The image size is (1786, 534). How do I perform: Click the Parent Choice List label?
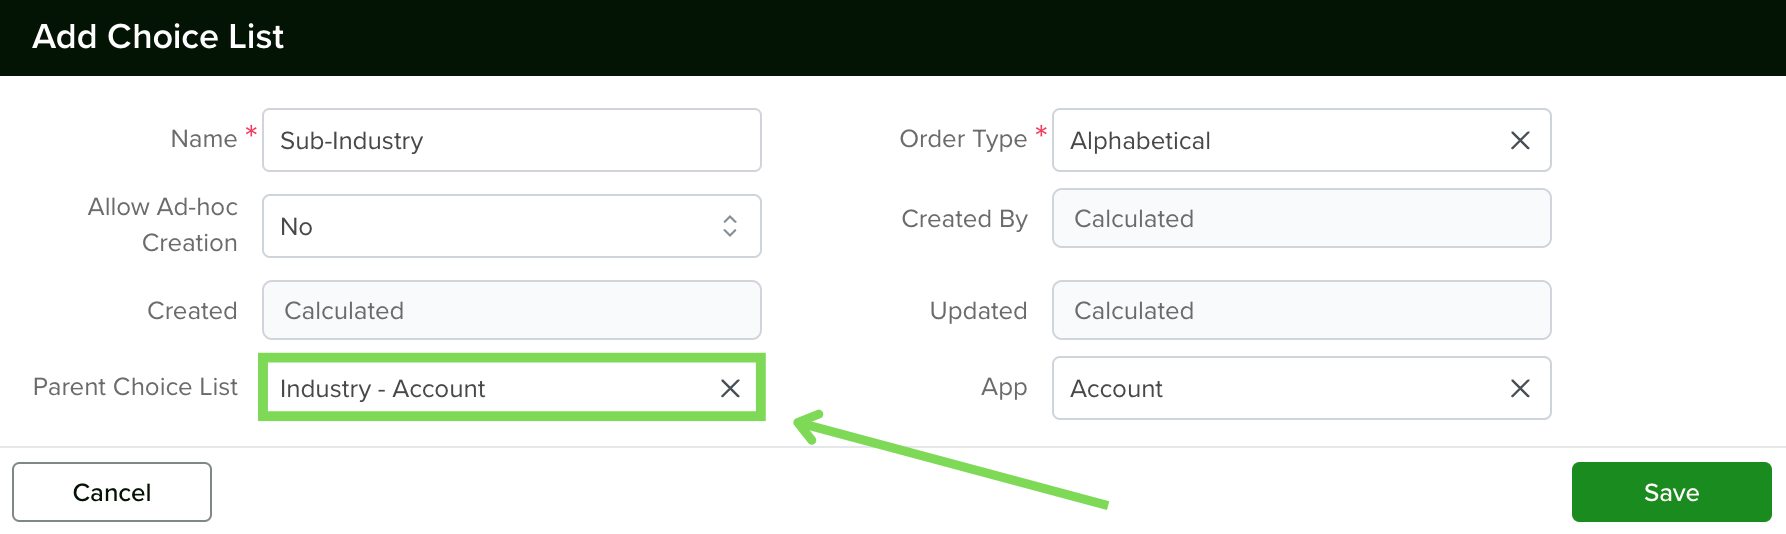135,387
